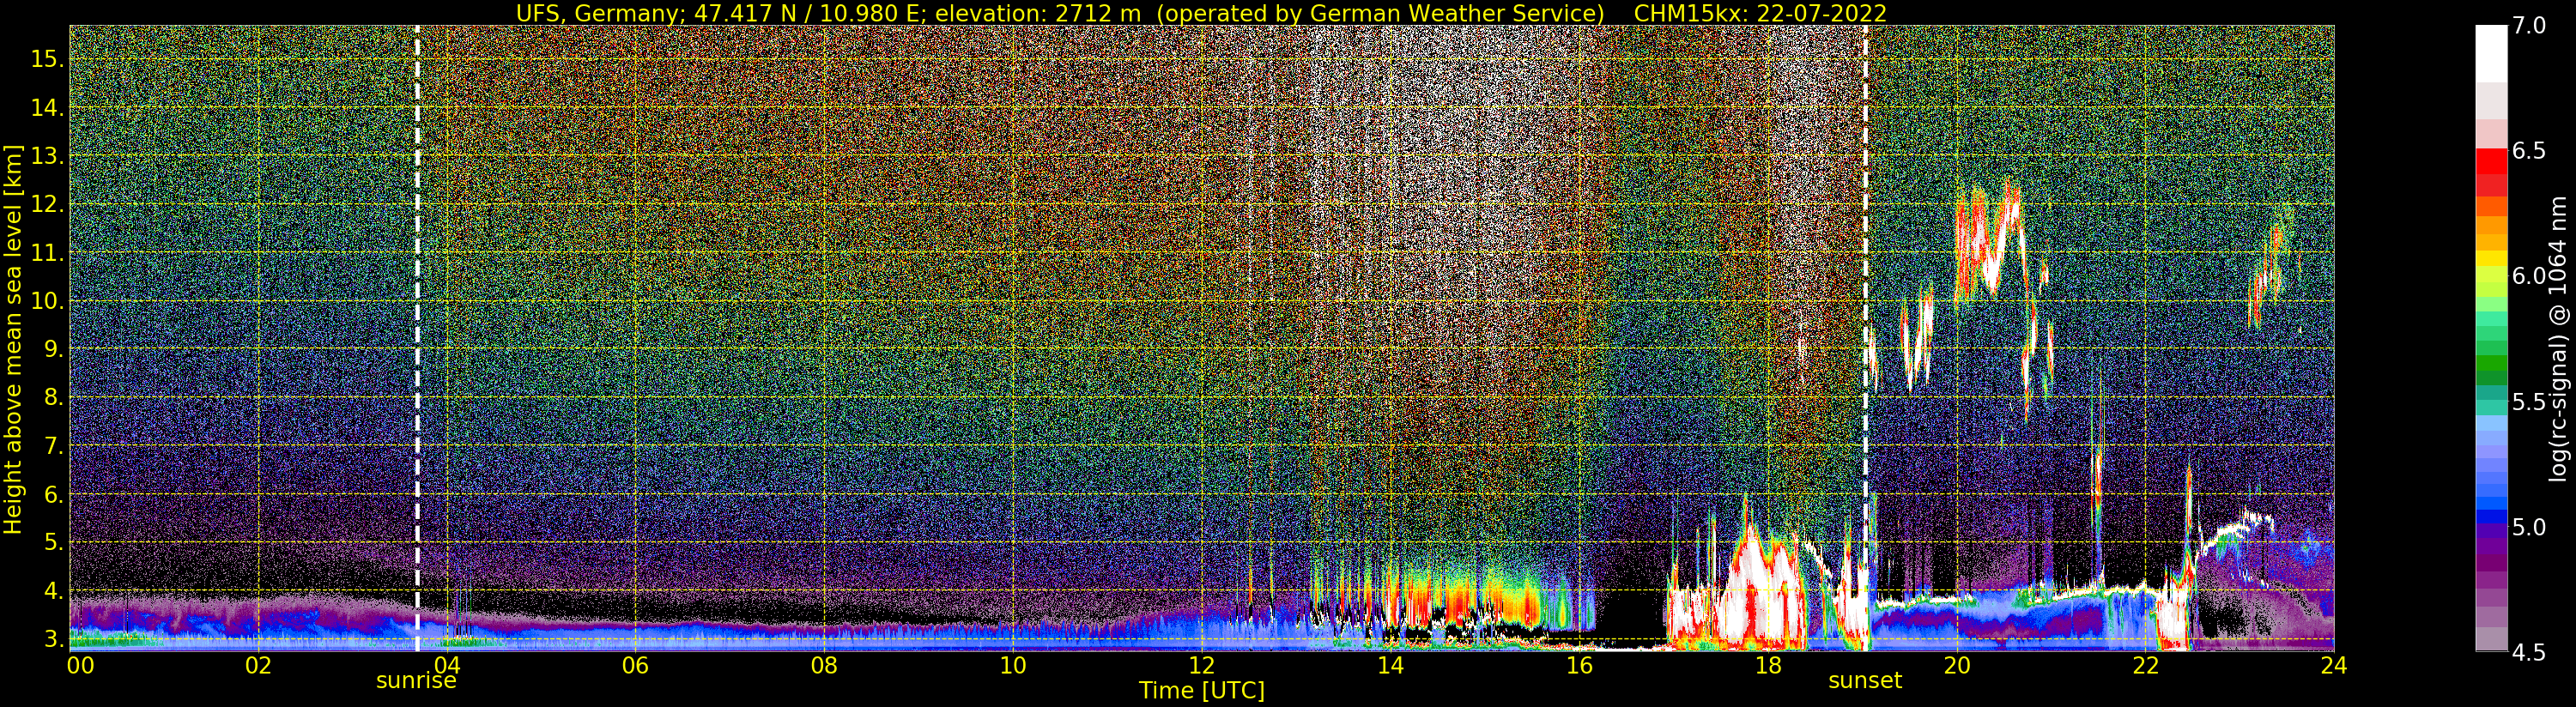Click the white segment at top of colorbar
Screen dimensions: 2576x707
[x=2491, y=53]
